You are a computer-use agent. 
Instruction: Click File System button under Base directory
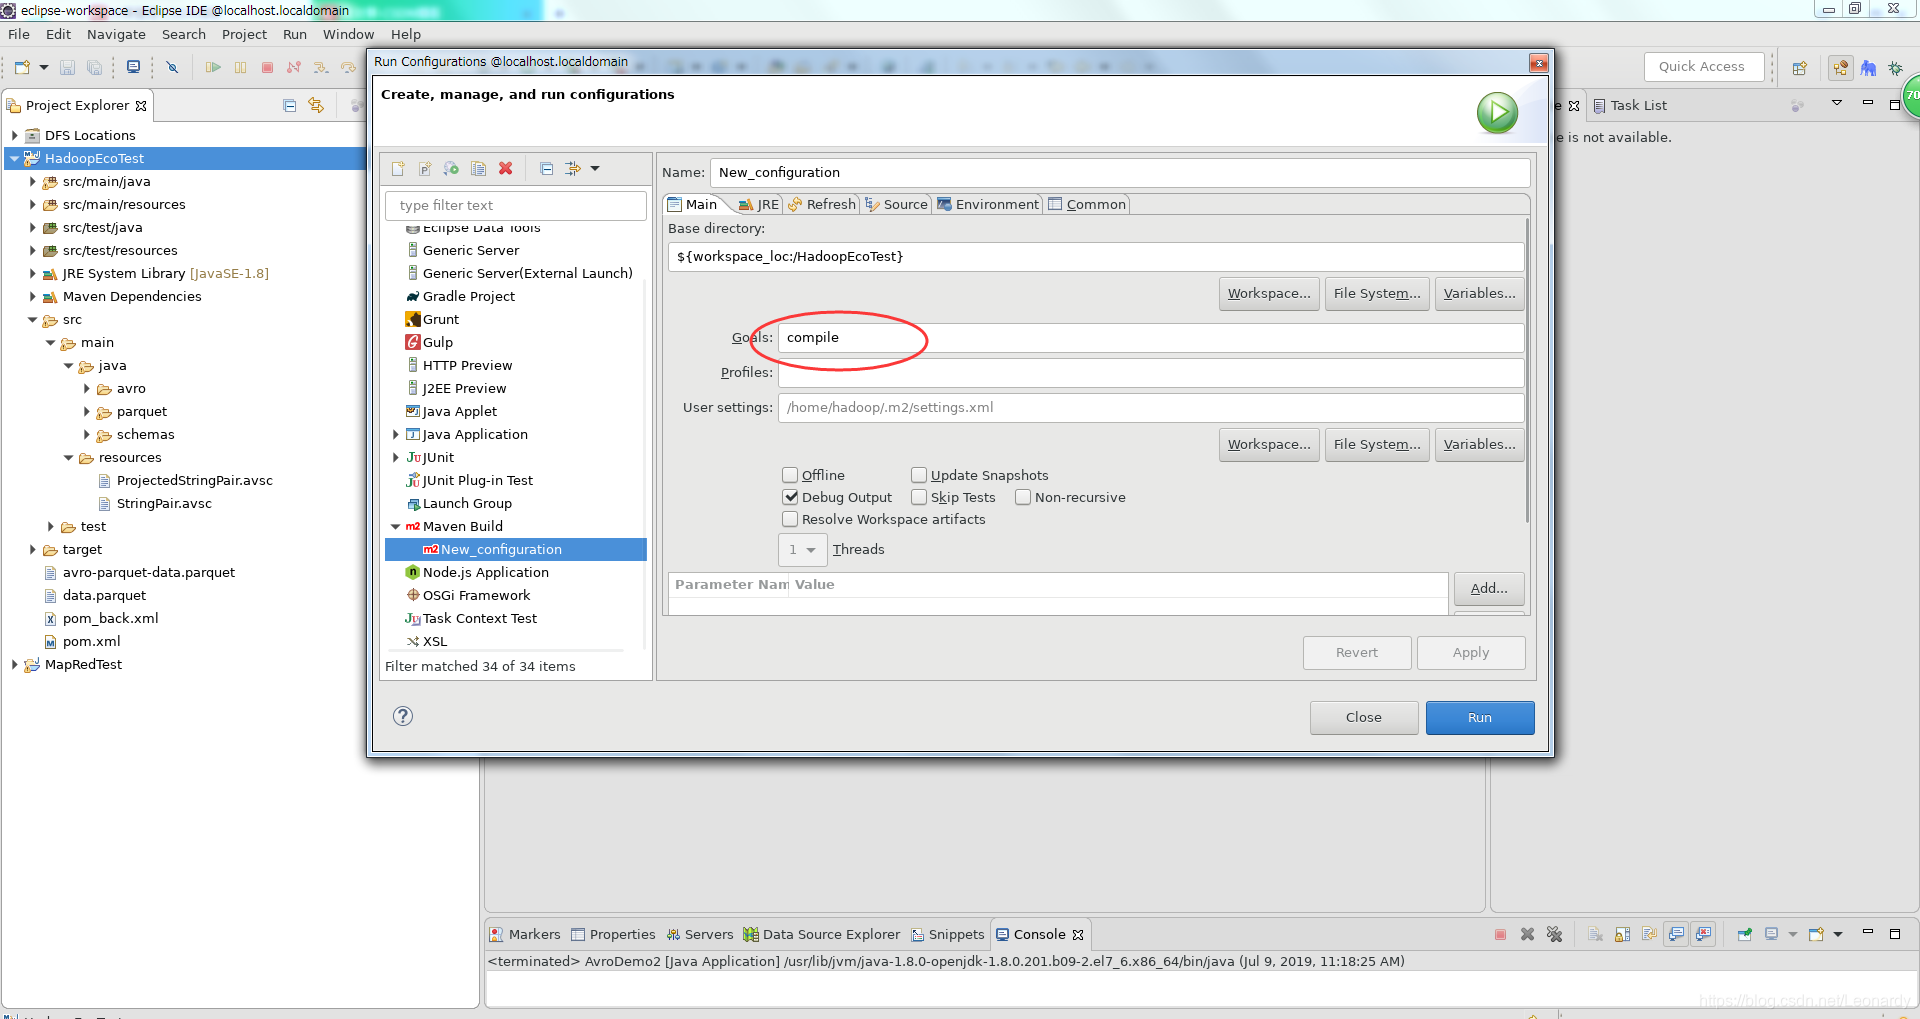coord(1376,294)
